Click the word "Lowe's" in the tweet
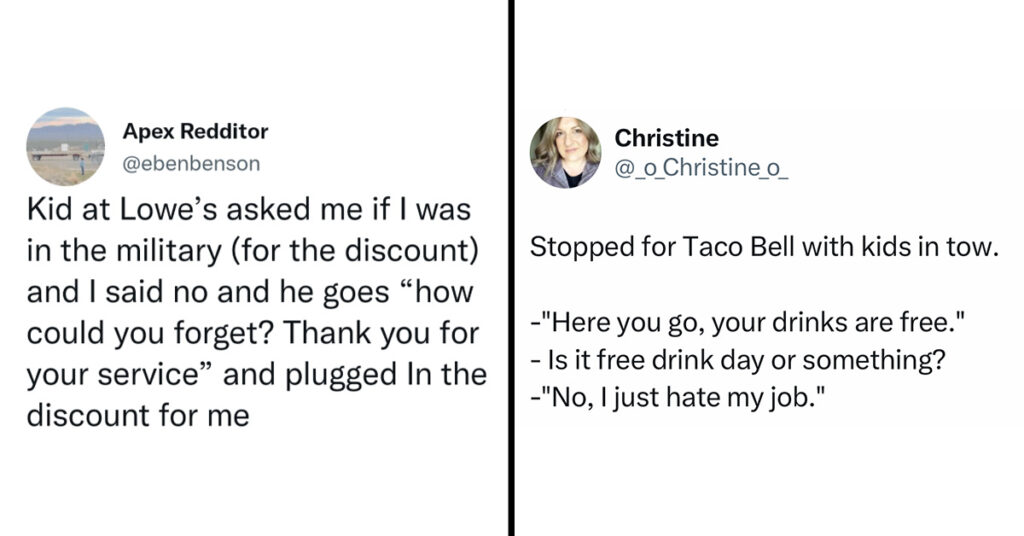 tap(170, 210)
